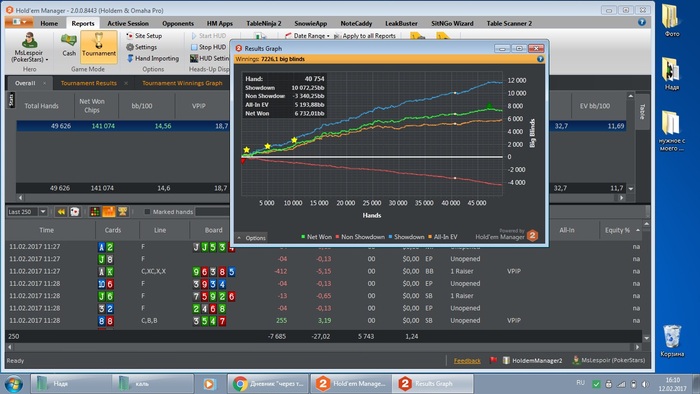Toggle the Marked hands checkbox
The width and height of the screenshot is (700, 394).
click(x=147, y=212)
